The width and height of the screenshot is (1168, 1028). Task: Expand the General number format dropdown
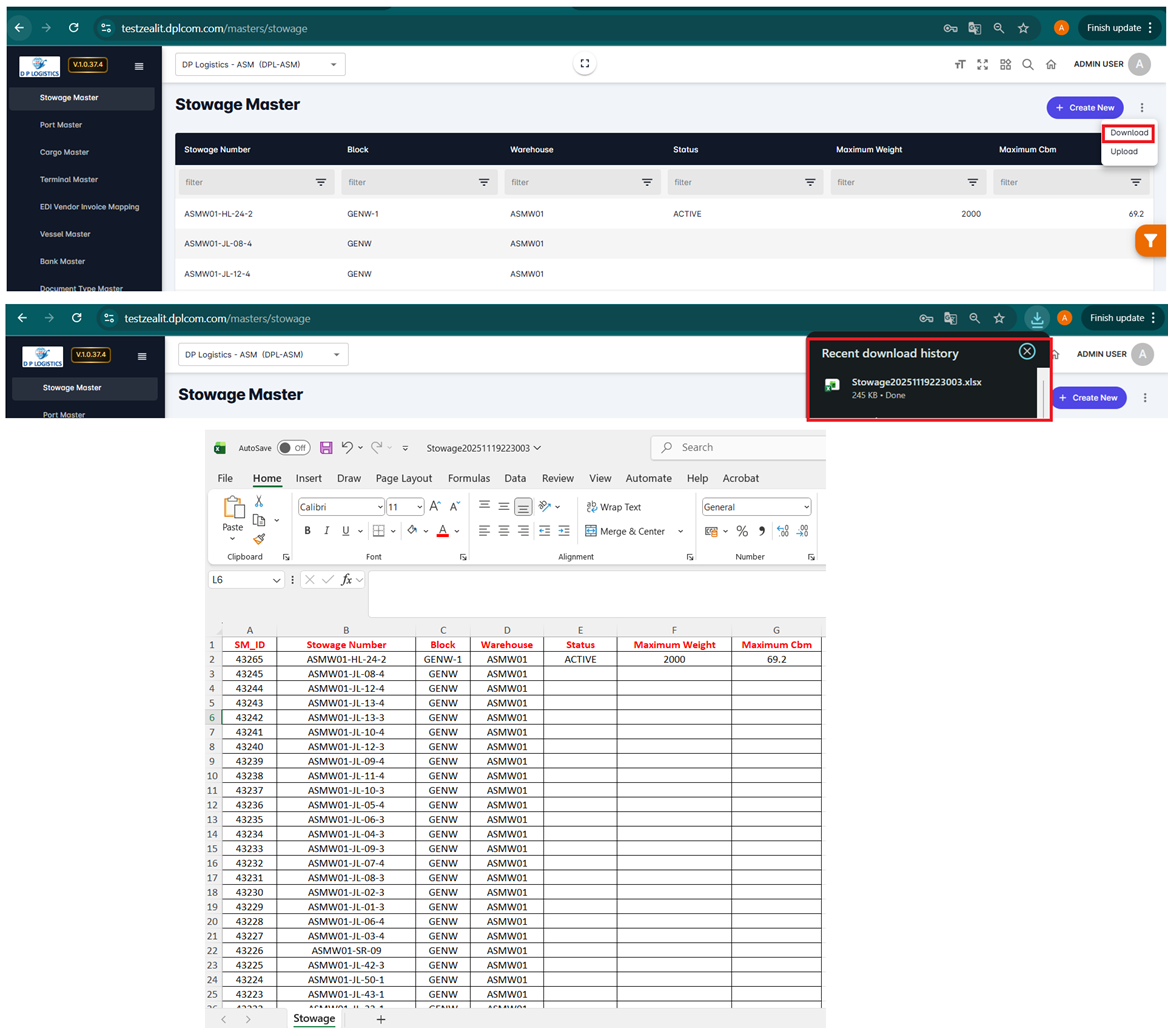(805, 507)
